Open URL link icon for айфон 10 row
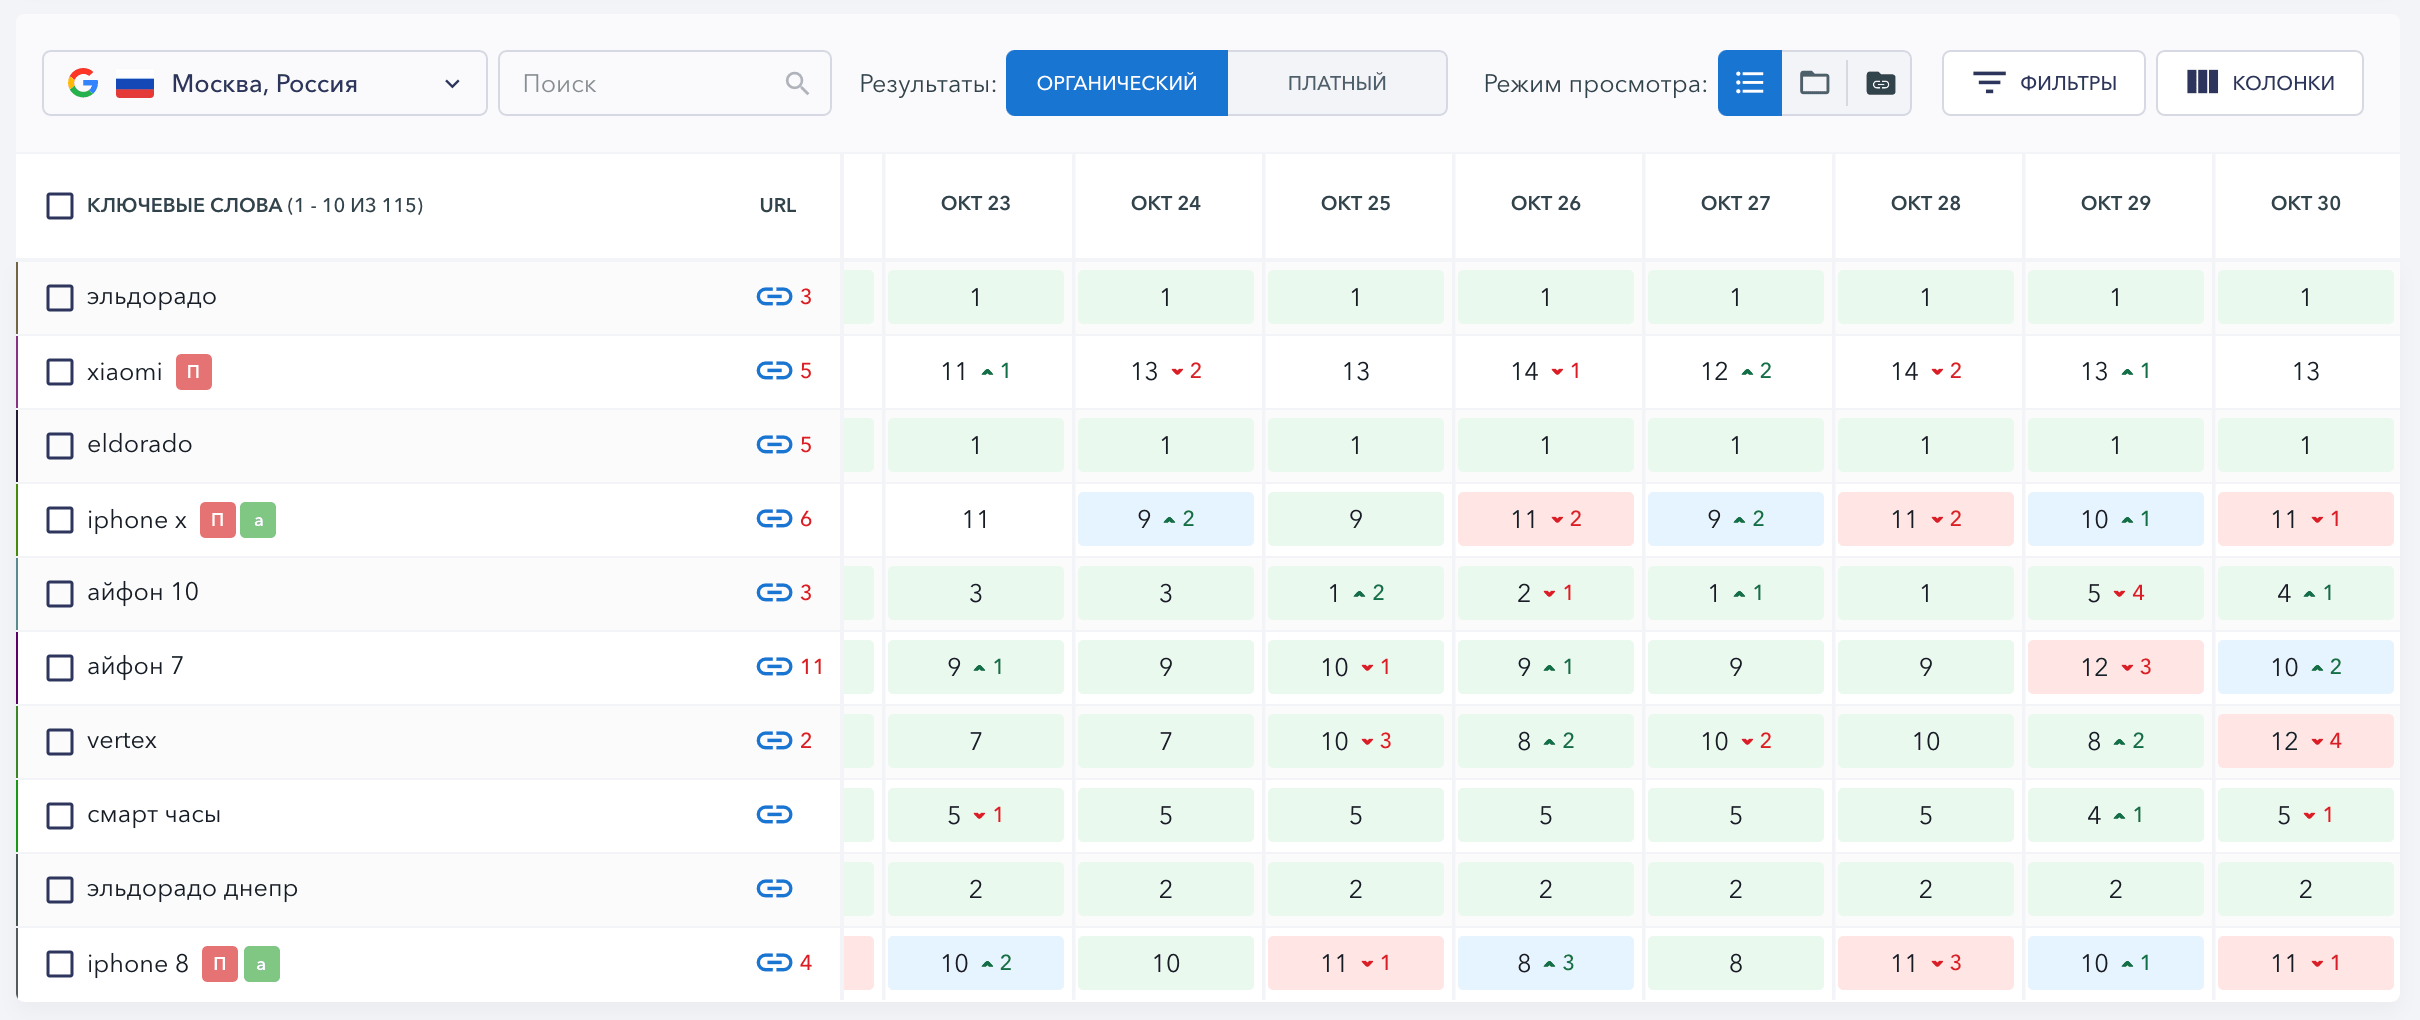The width and height of the screenshot is (2420, 1020). [x=774, y=592]
